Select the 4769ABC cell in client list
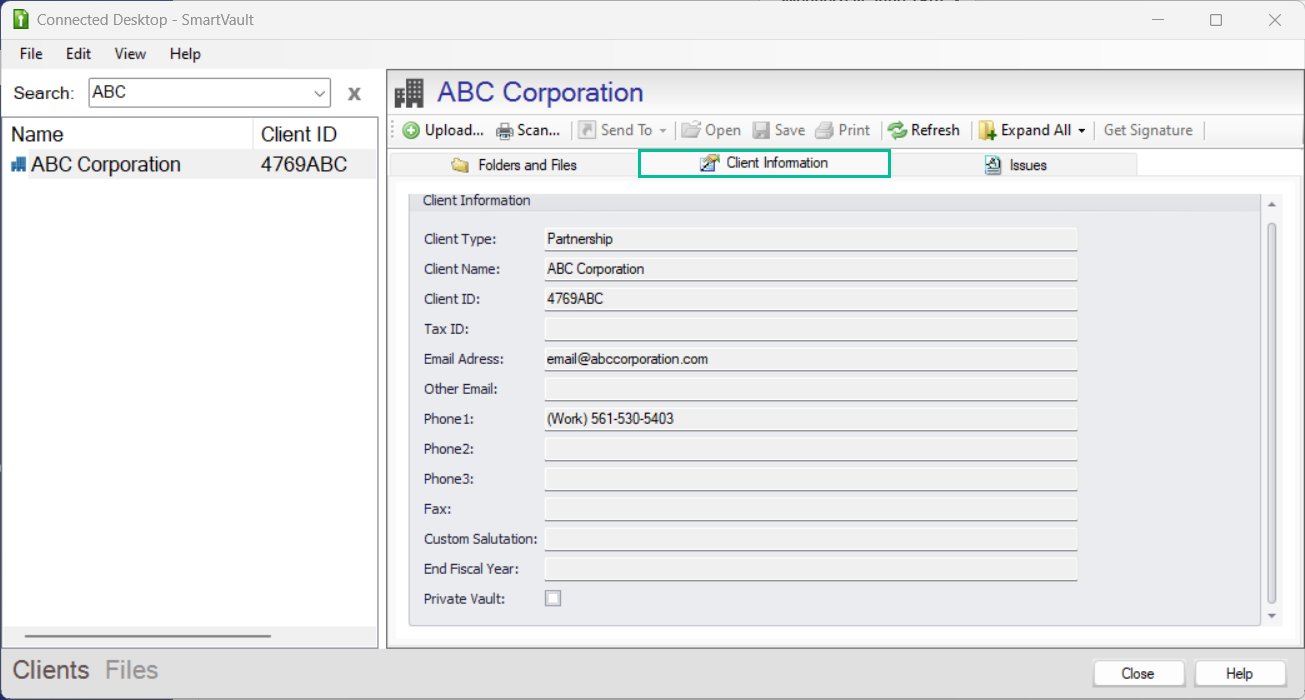Image resolution: width=1305 pixels, height=700 pixels. click(x=304, y=165)
